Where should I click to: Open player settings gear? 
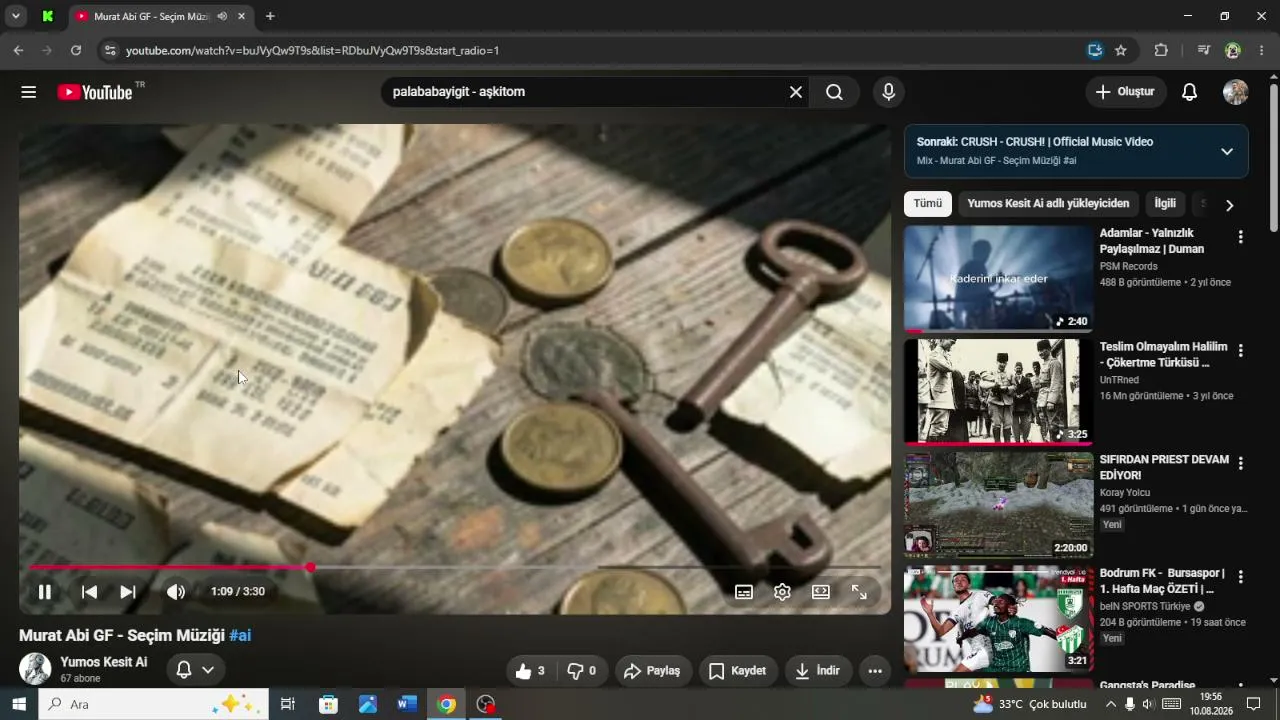click(x=782, y=592)
